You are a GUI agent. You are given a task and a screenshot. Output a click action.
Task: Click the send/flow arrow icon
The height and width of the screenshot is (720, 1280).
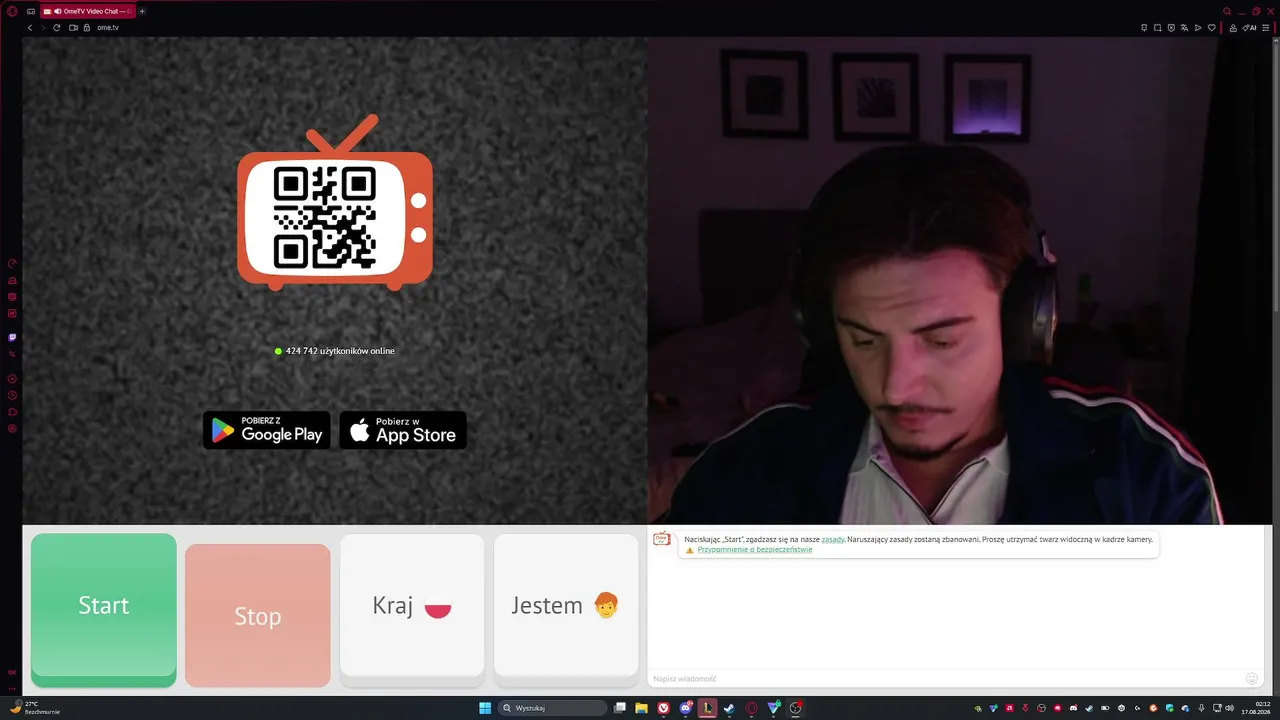[x=1198, y=28]
